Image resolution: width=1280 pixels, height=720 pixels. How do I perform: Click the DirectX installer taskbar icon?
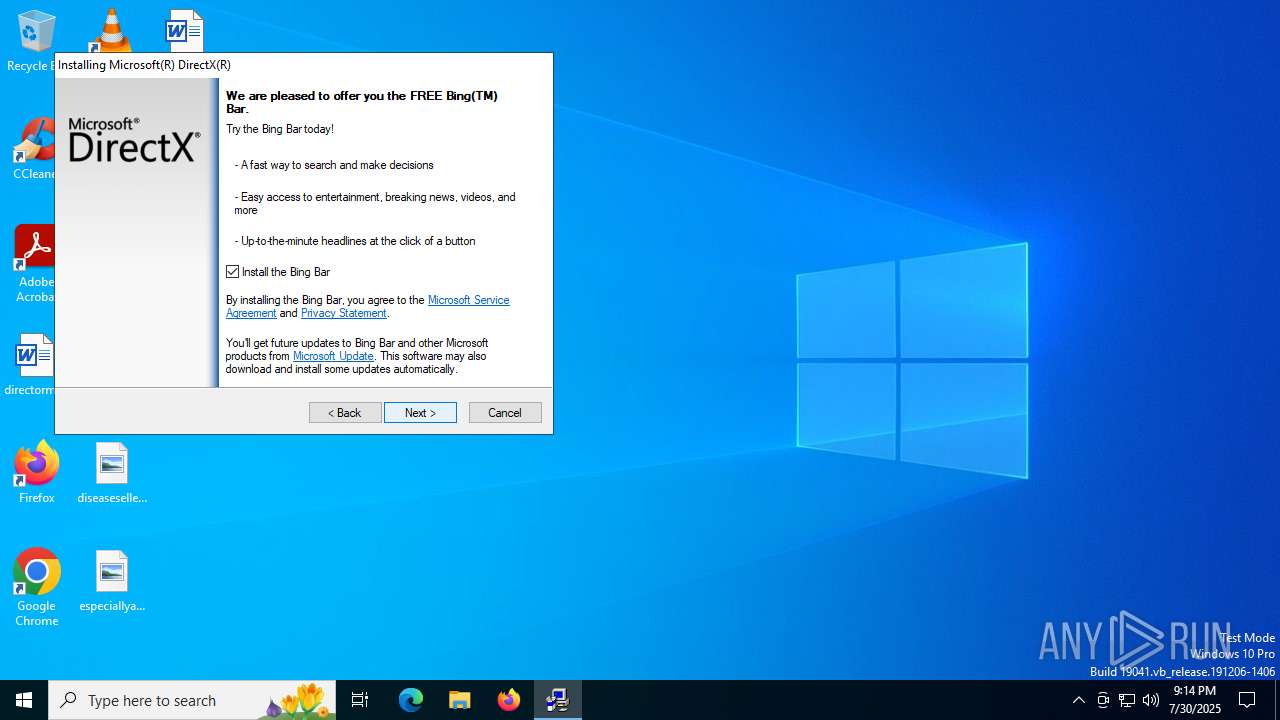click(x=558, y=700)
